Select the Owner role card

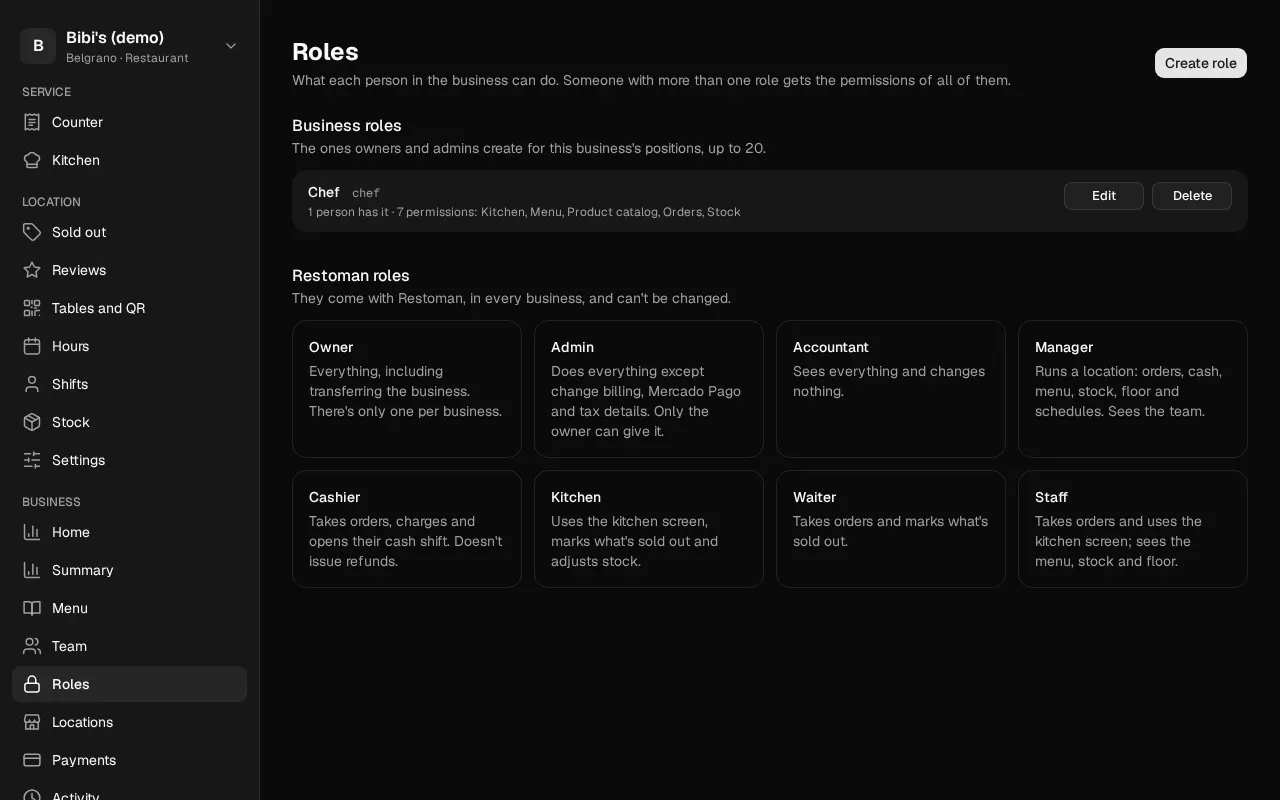pos(407,389)
